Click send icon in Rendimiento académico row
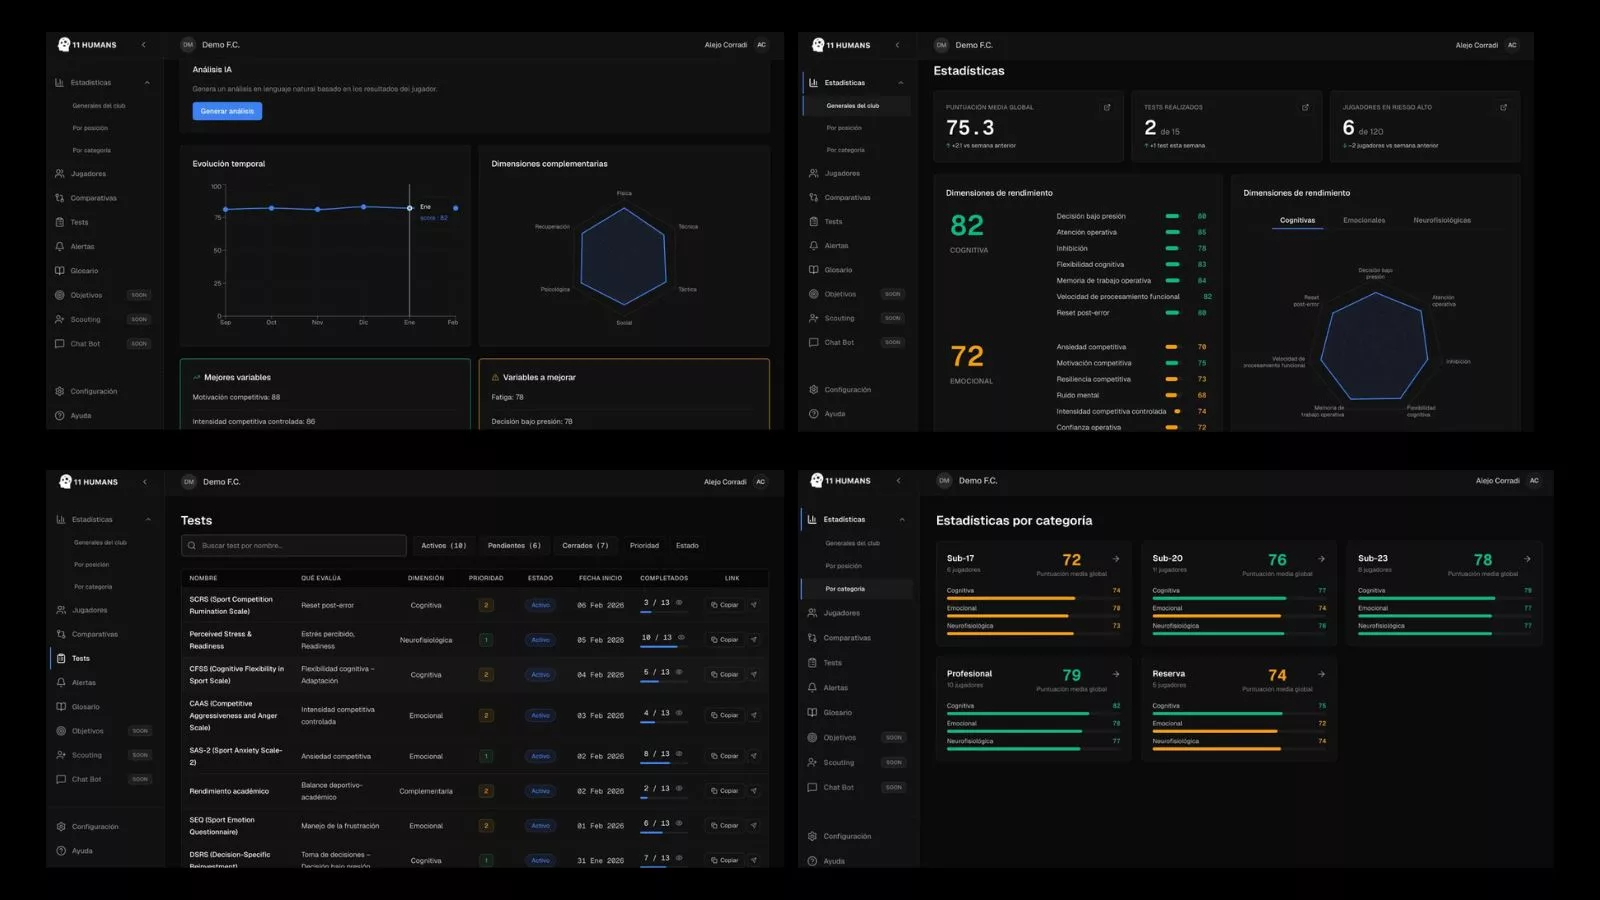The height and width of the screenshot is (900, 1600). (754, 791)
